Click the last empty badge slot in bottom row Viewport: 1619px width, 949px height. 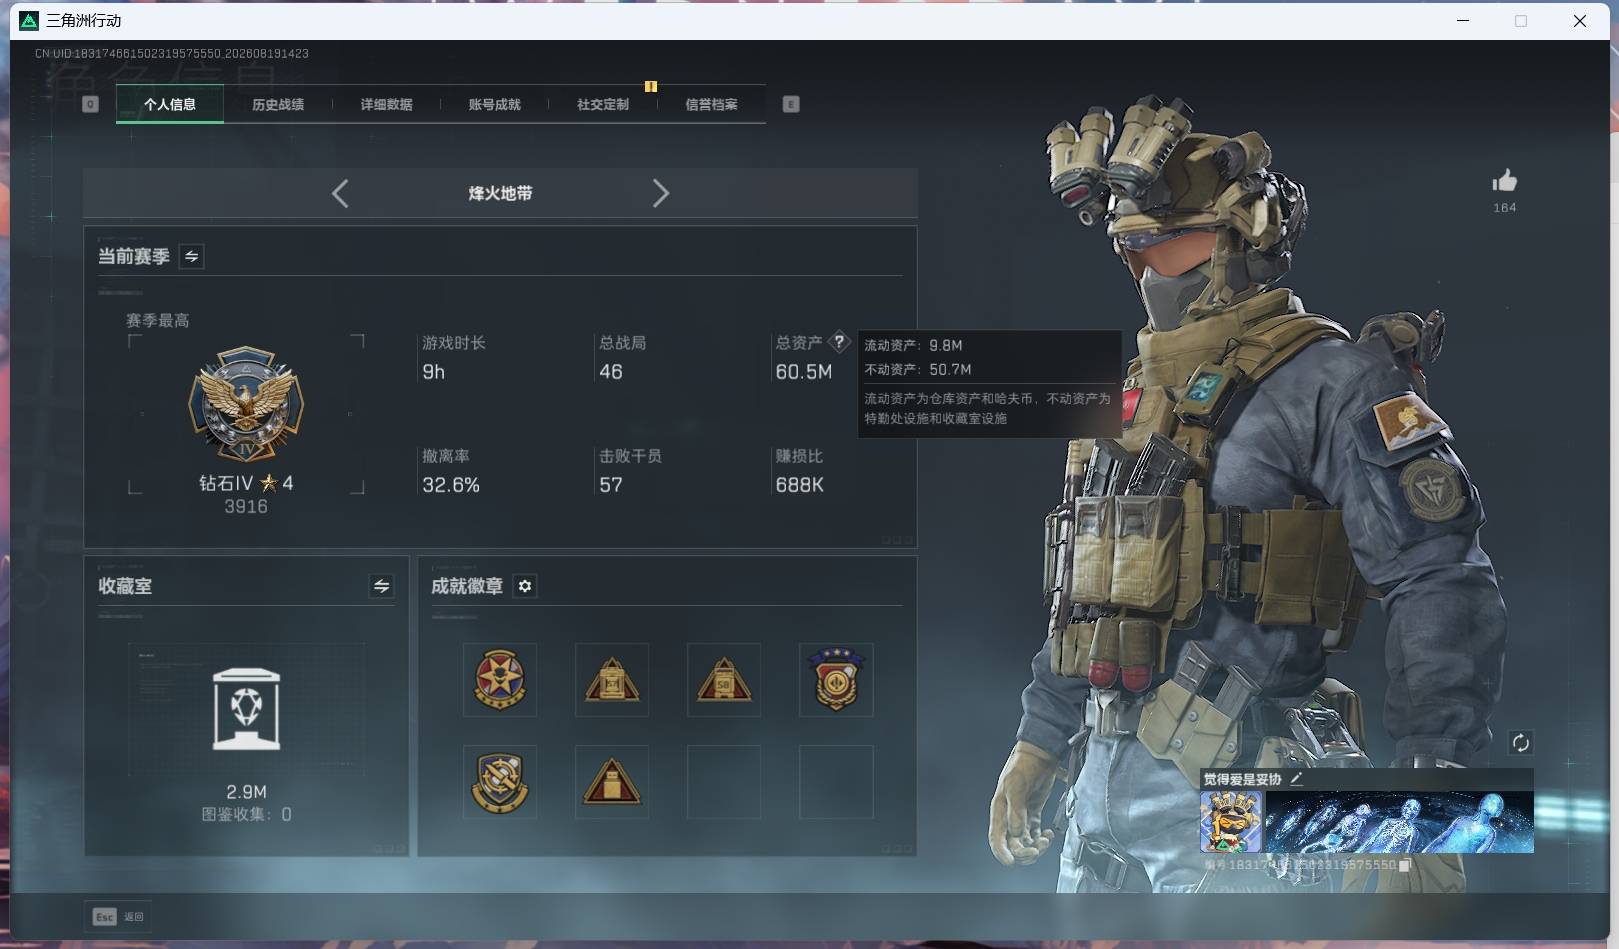[x=836, y=782]
